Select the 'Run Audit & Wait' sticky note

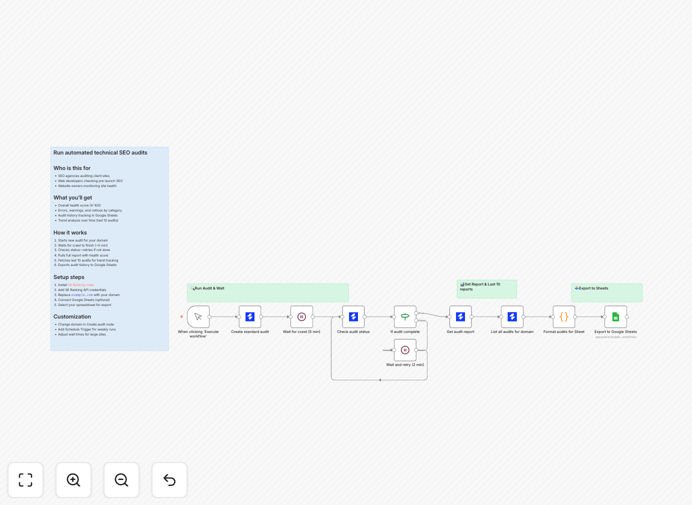[268, 293]
